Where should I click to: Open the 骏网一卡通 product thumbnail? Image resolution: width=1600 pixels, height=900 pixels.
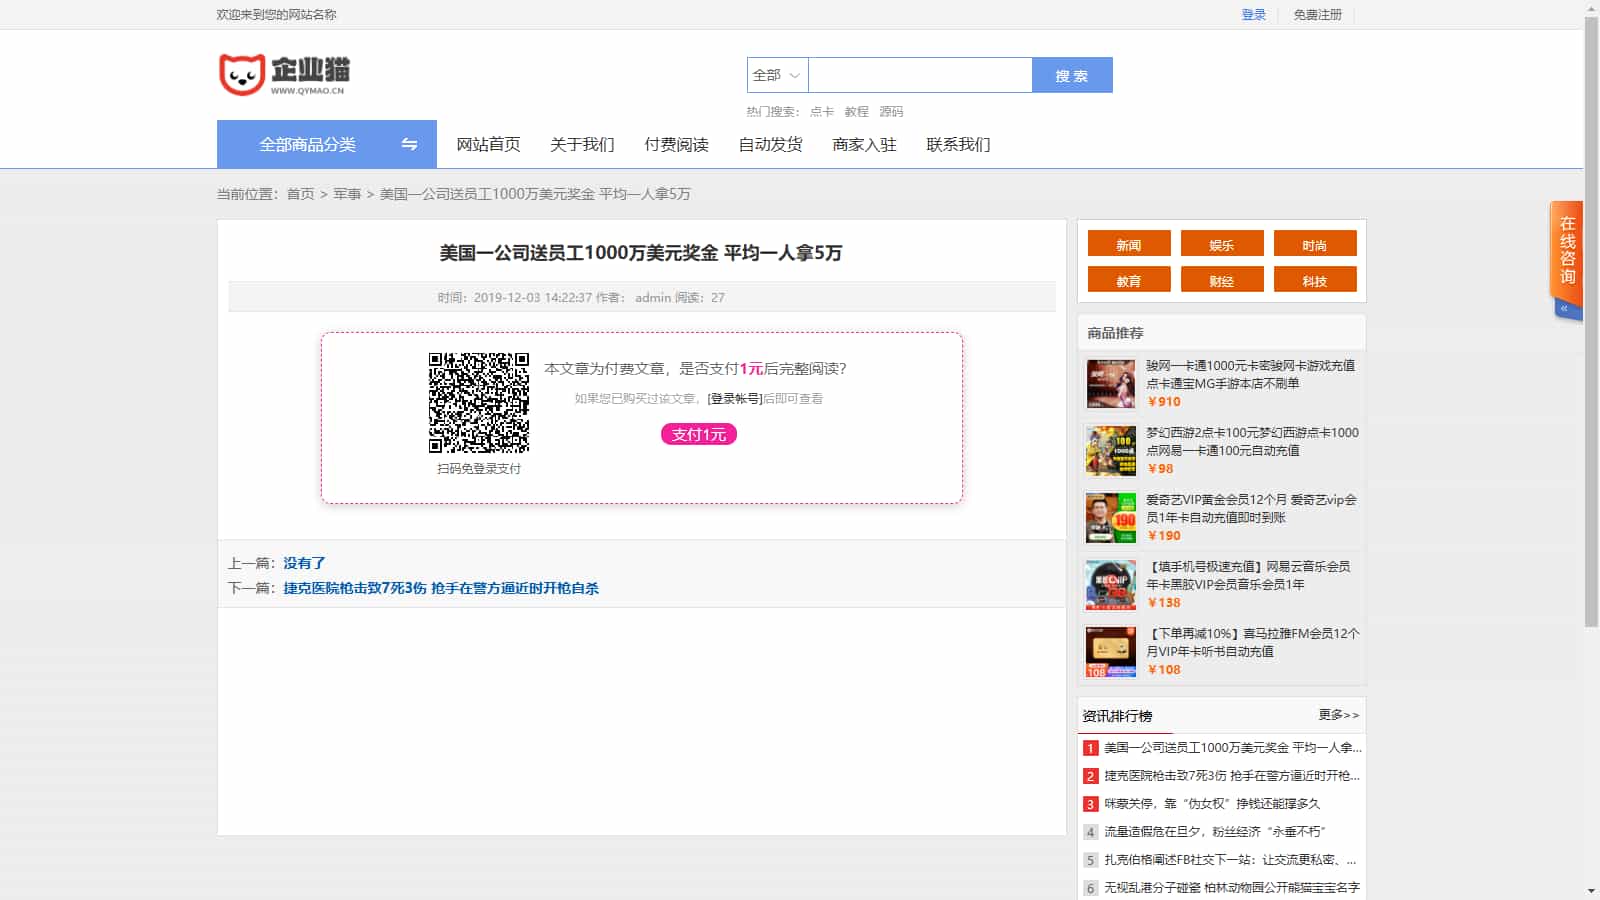coord(1111,384)
